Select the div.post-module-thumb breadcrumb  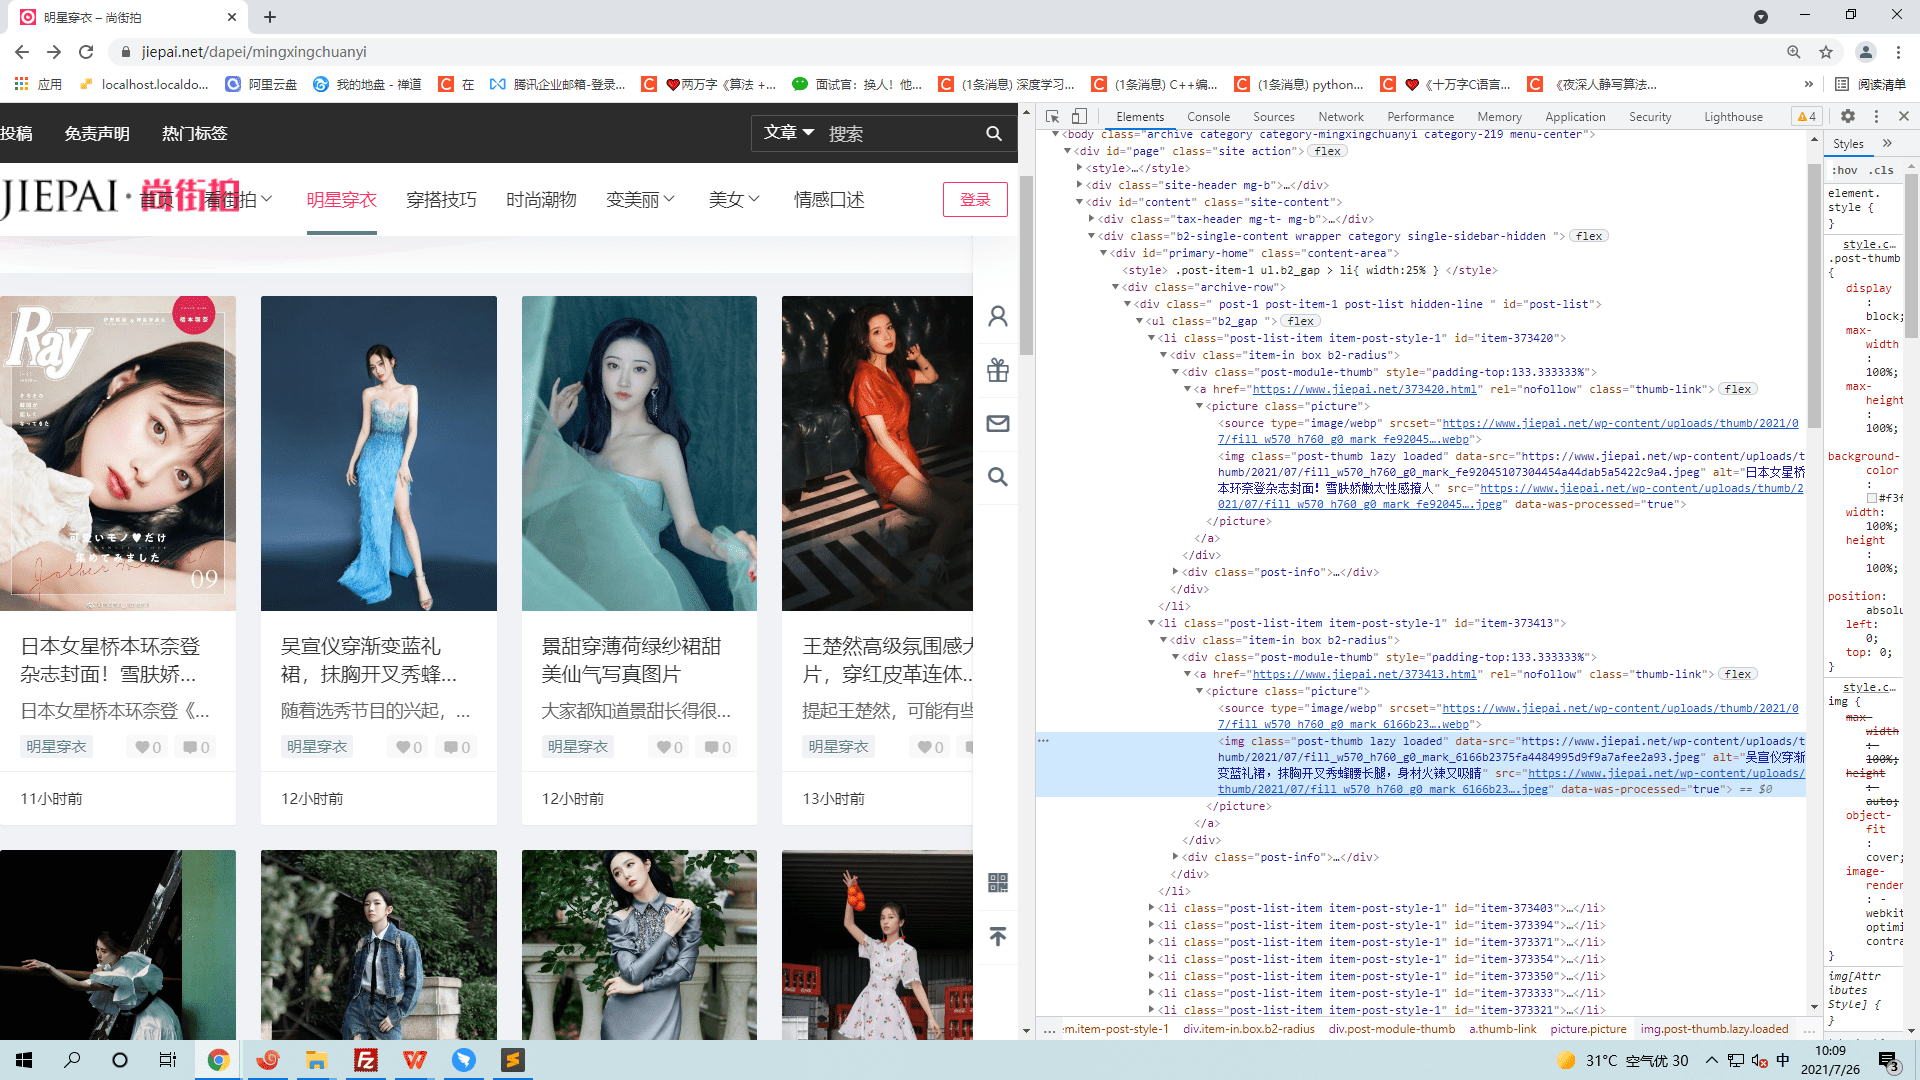click(1391, 1029)
